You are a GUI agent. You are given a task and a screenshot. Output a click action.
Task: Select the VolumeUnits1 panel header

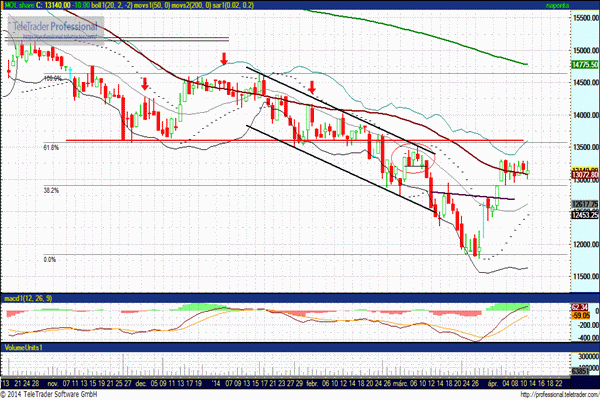[x=23, y=347]
